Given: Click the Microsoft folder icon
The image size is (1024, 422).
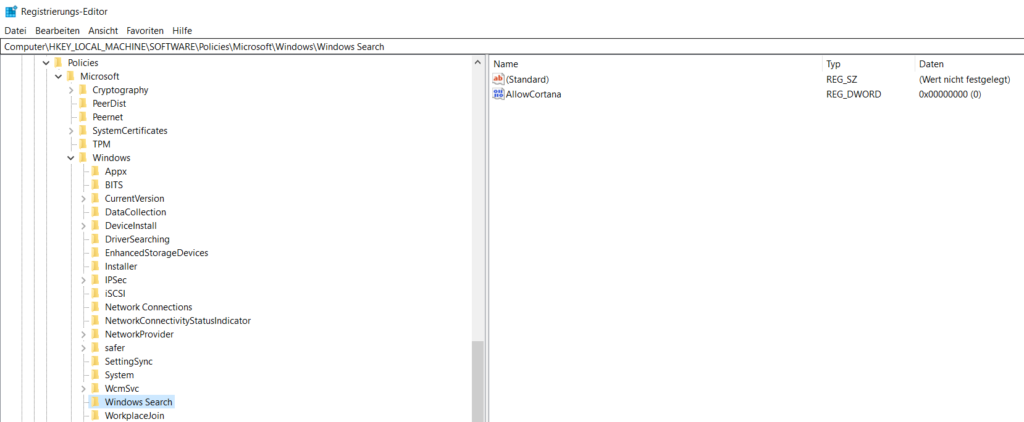Looking at the screenshot, I should click(x=70, y=76).
